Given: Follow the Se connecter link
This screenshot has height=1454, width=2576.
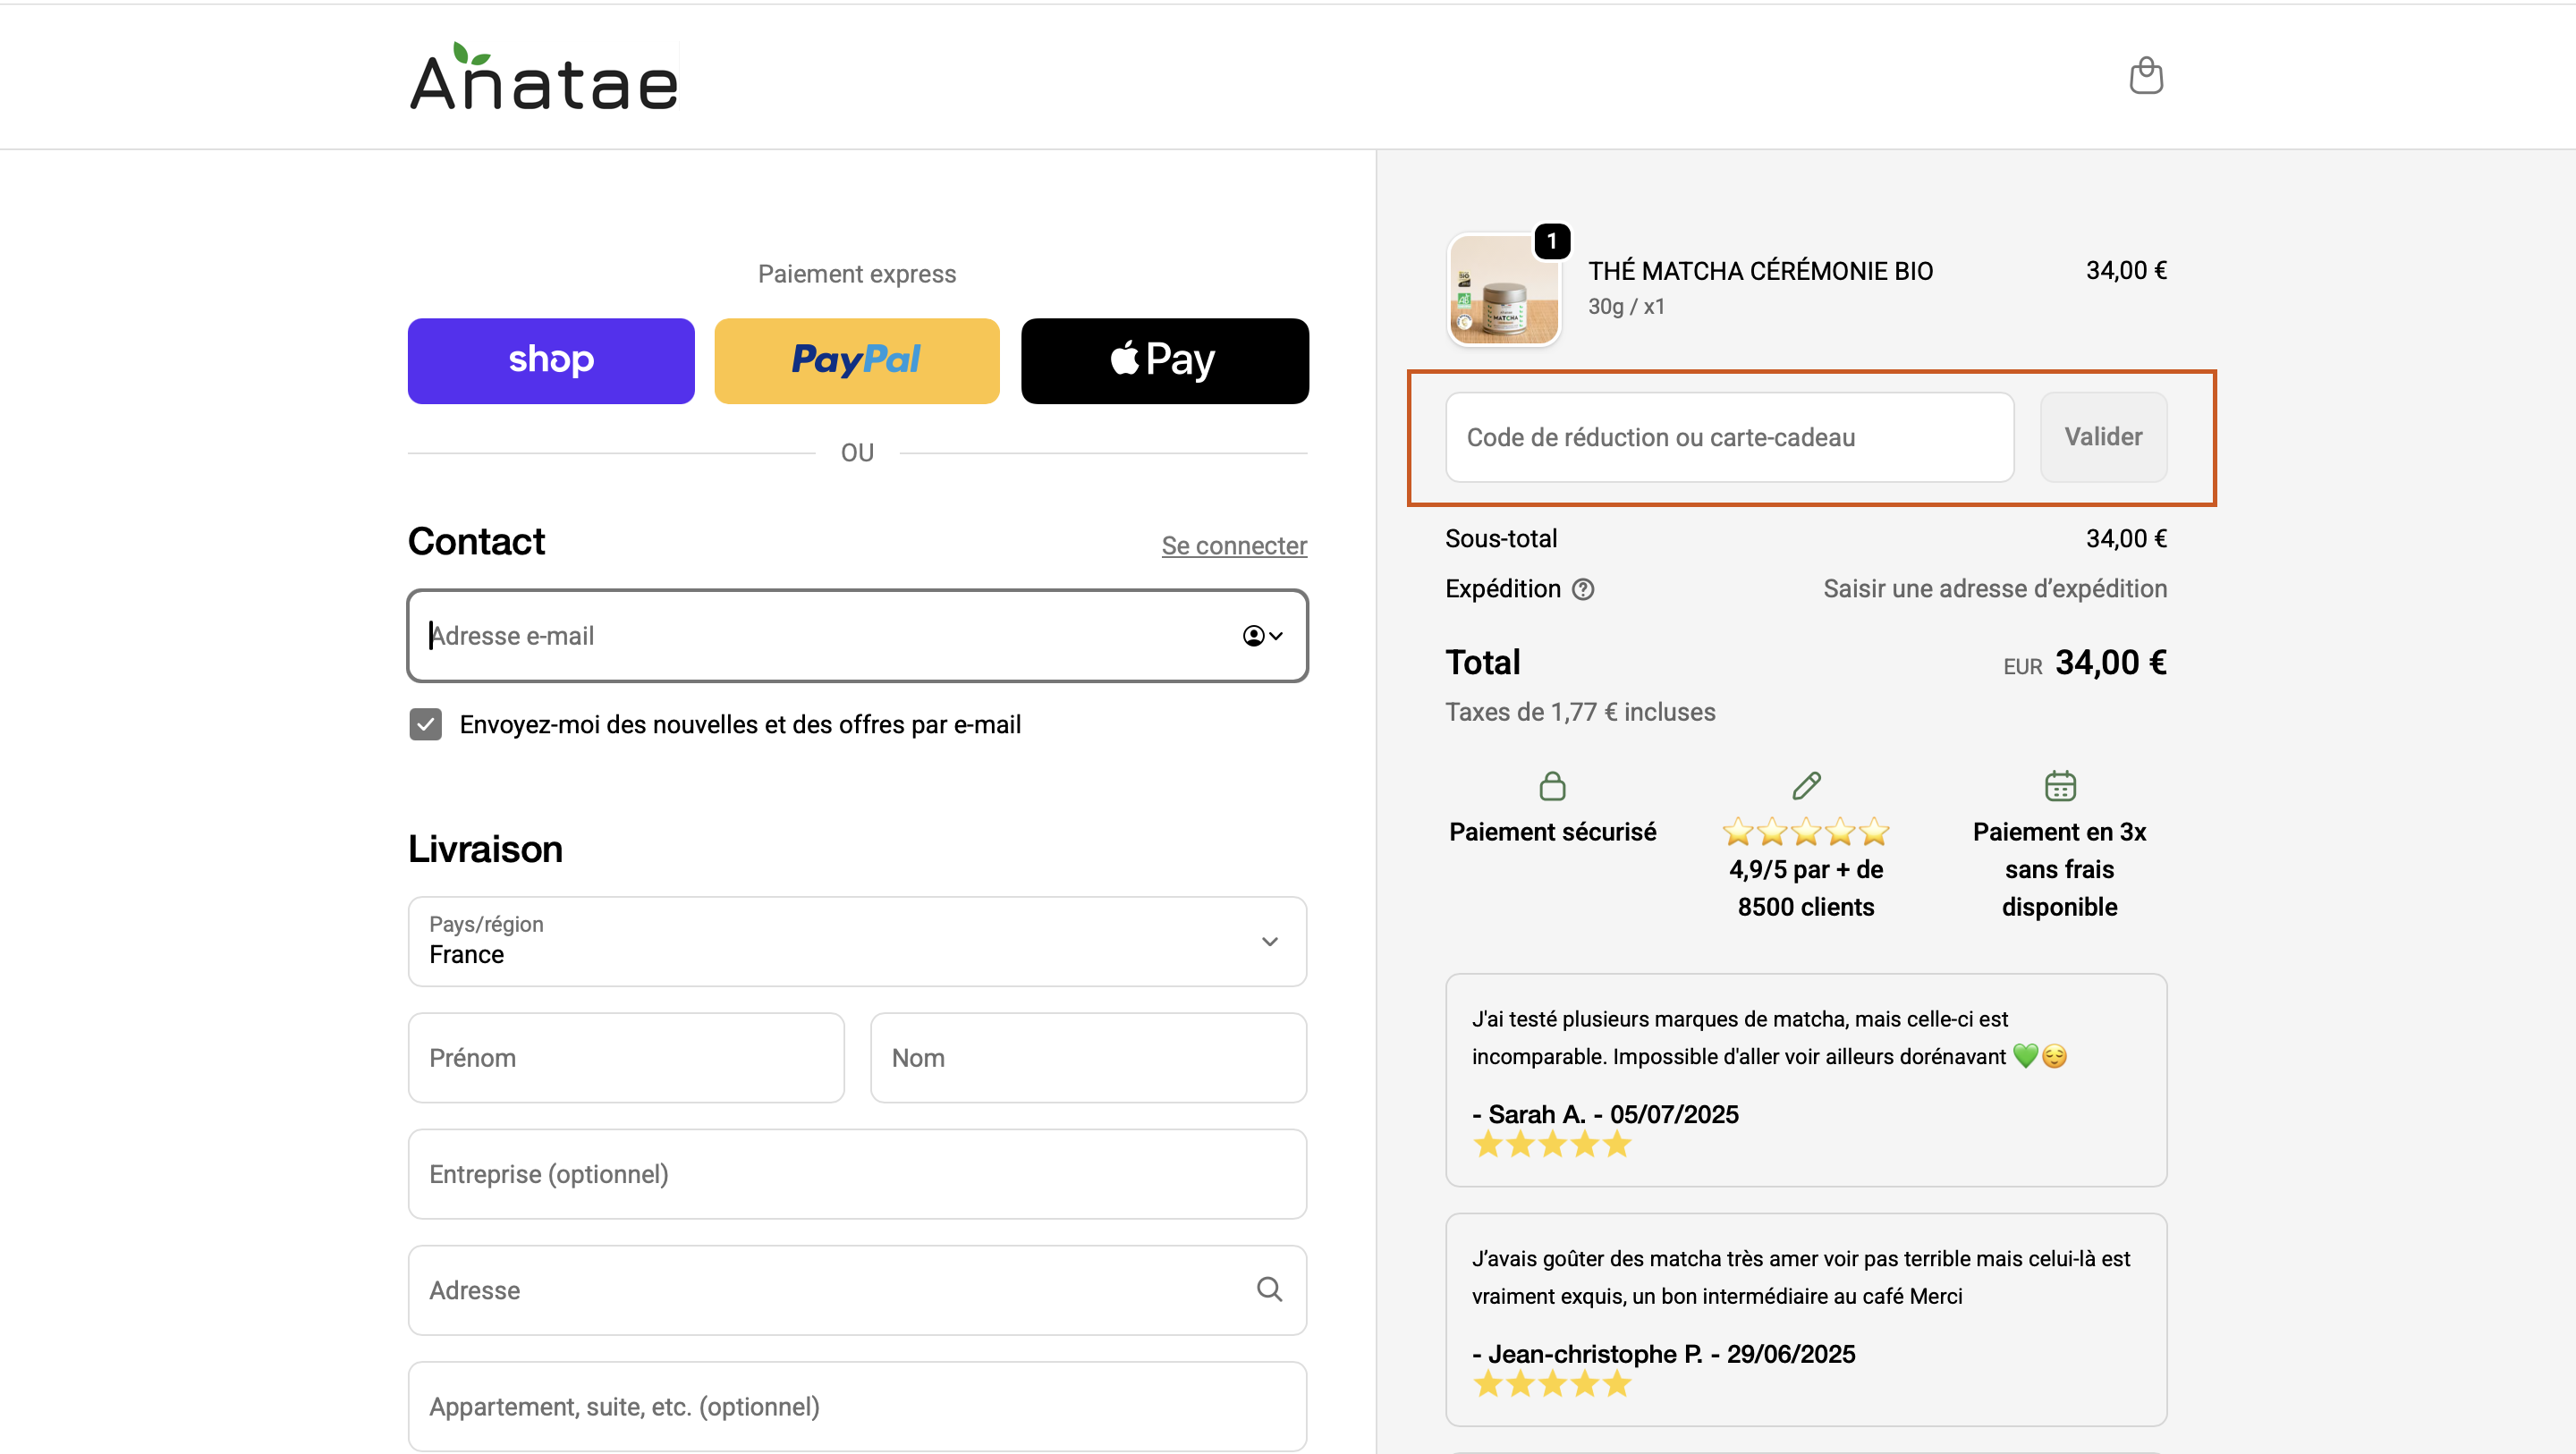Looking at the screenshot, I should point(1234,545).
